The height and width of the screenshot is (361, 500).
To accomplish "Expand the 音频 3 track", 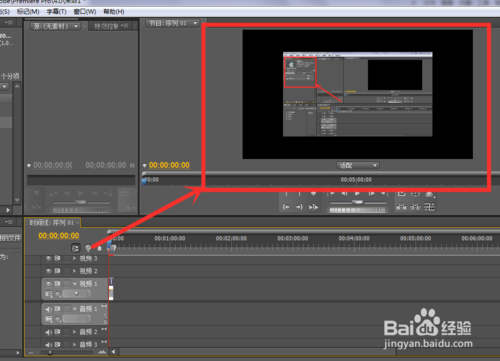I will [x=74, y=345].
